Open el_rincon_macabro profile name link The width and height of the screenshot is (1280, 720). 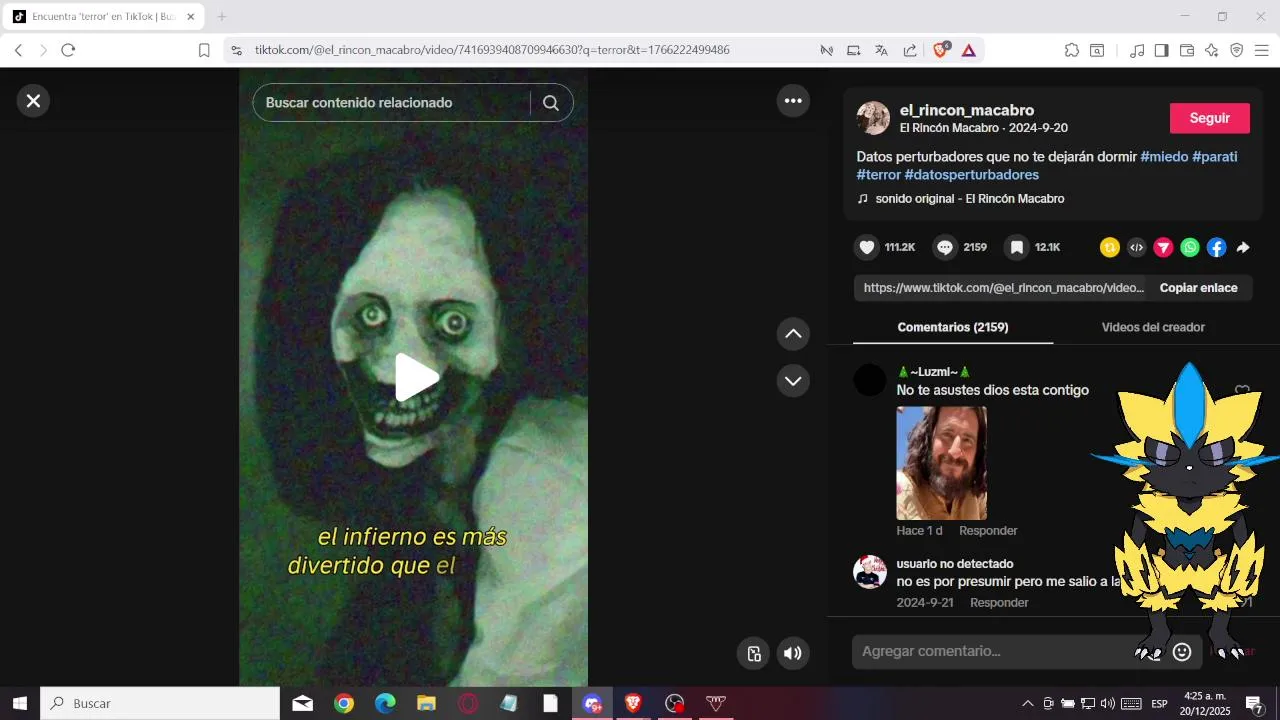tap(967, 110)
